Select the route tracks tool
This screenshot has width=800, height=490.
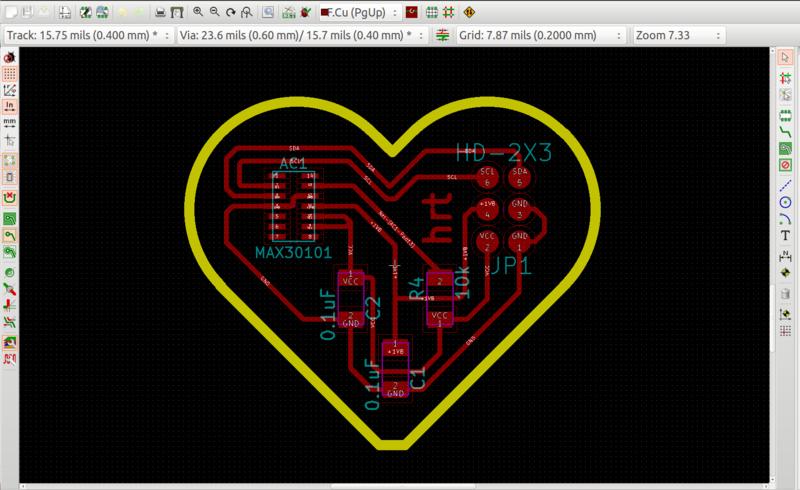[786, 132]
